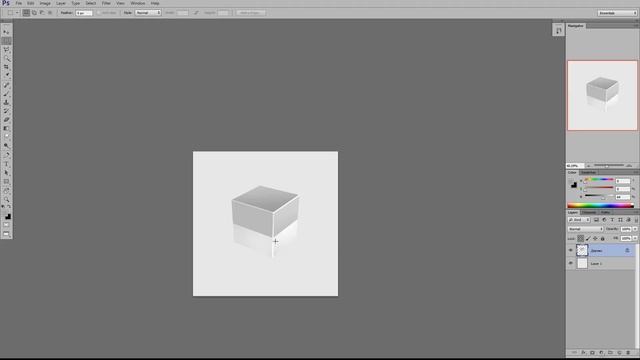
Task: Switch to the Channels tab
Action: [589, 212]
